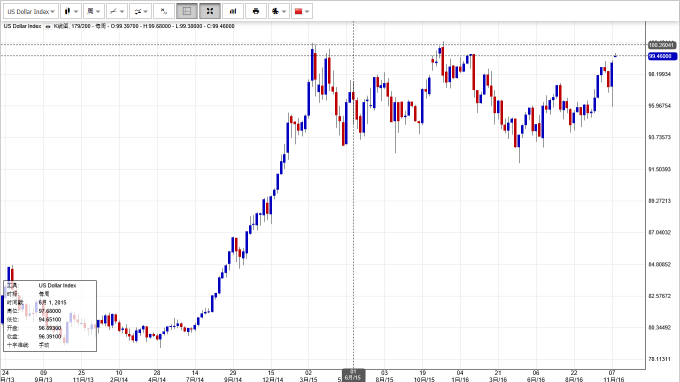The width and height of the screenshot is (680, 382).
Task: Open the indicators dropdown in toolbar
Action: click(141, 11)
